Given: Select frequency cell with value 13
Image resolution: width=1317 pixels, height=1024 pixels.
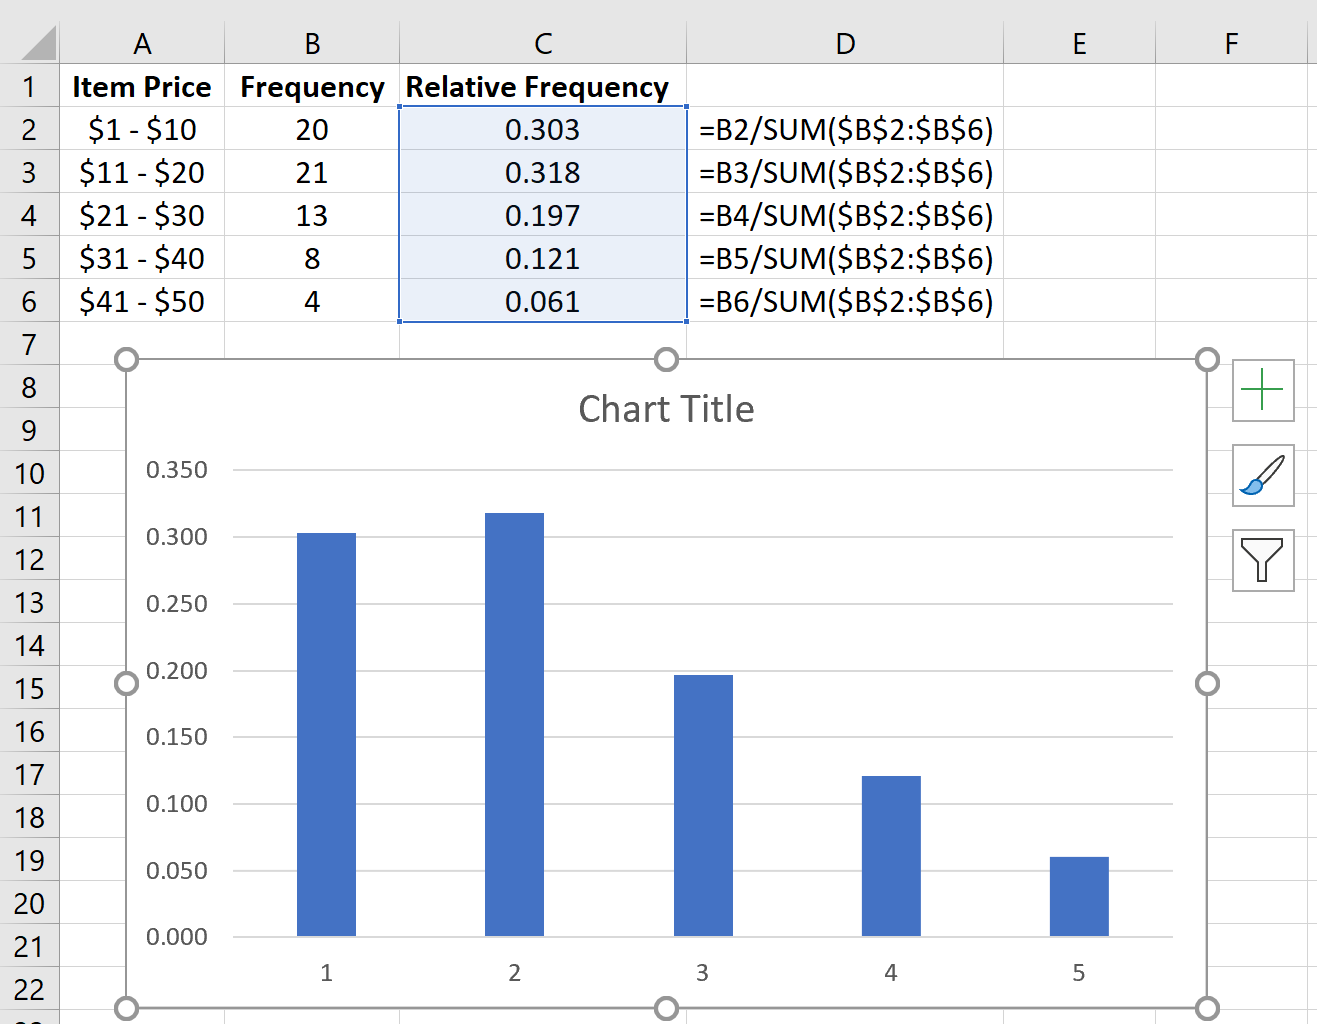Looking at the screenshot, I should pyautogui.click(x=312, y=216).
